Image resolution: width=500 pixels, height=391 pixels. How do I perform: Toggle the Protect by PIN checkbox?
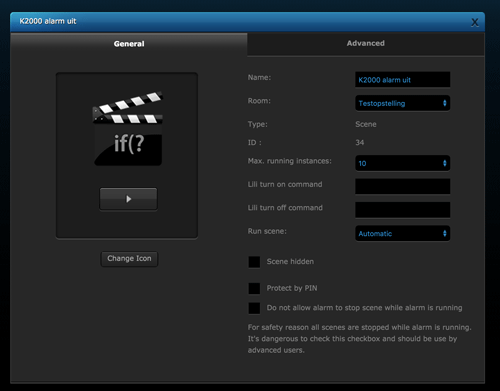tap(254, 288)
